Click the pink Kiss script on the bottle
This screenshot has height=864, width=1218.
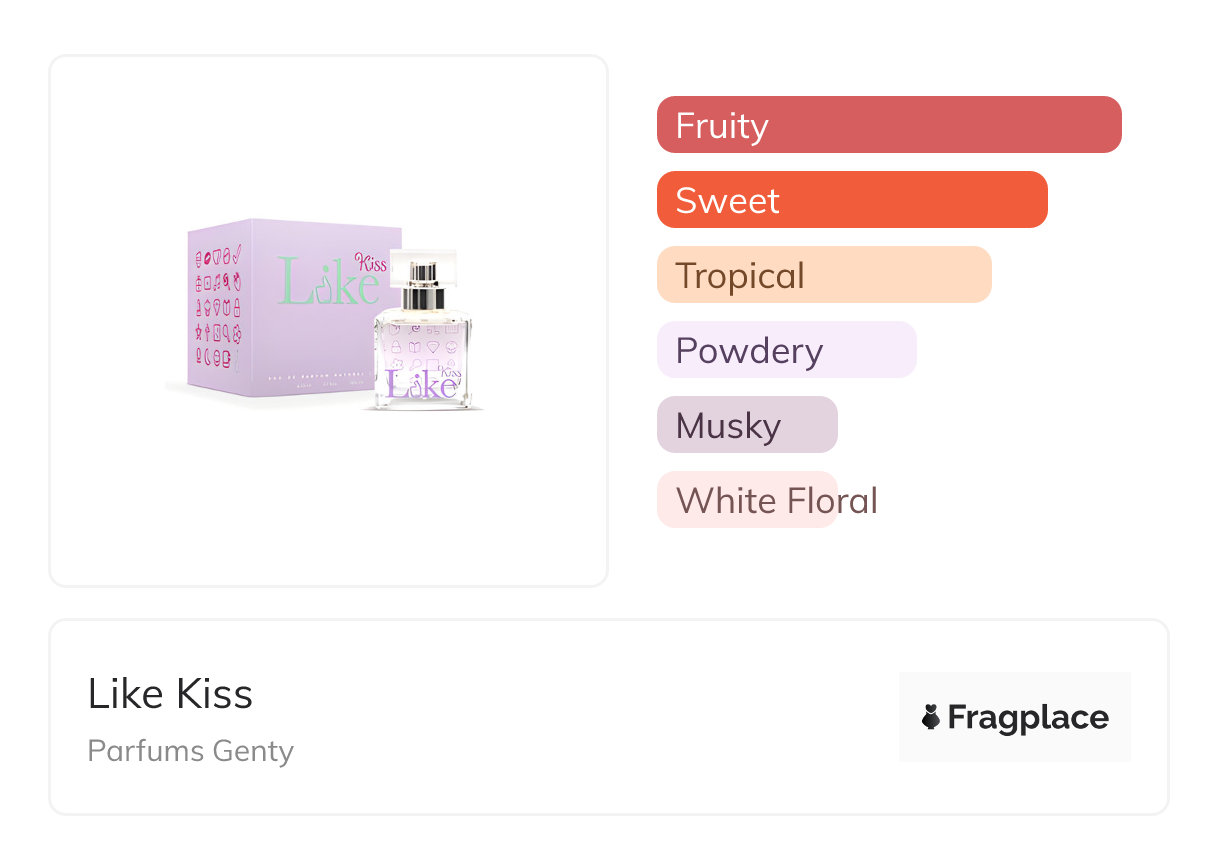pos(448,372)
